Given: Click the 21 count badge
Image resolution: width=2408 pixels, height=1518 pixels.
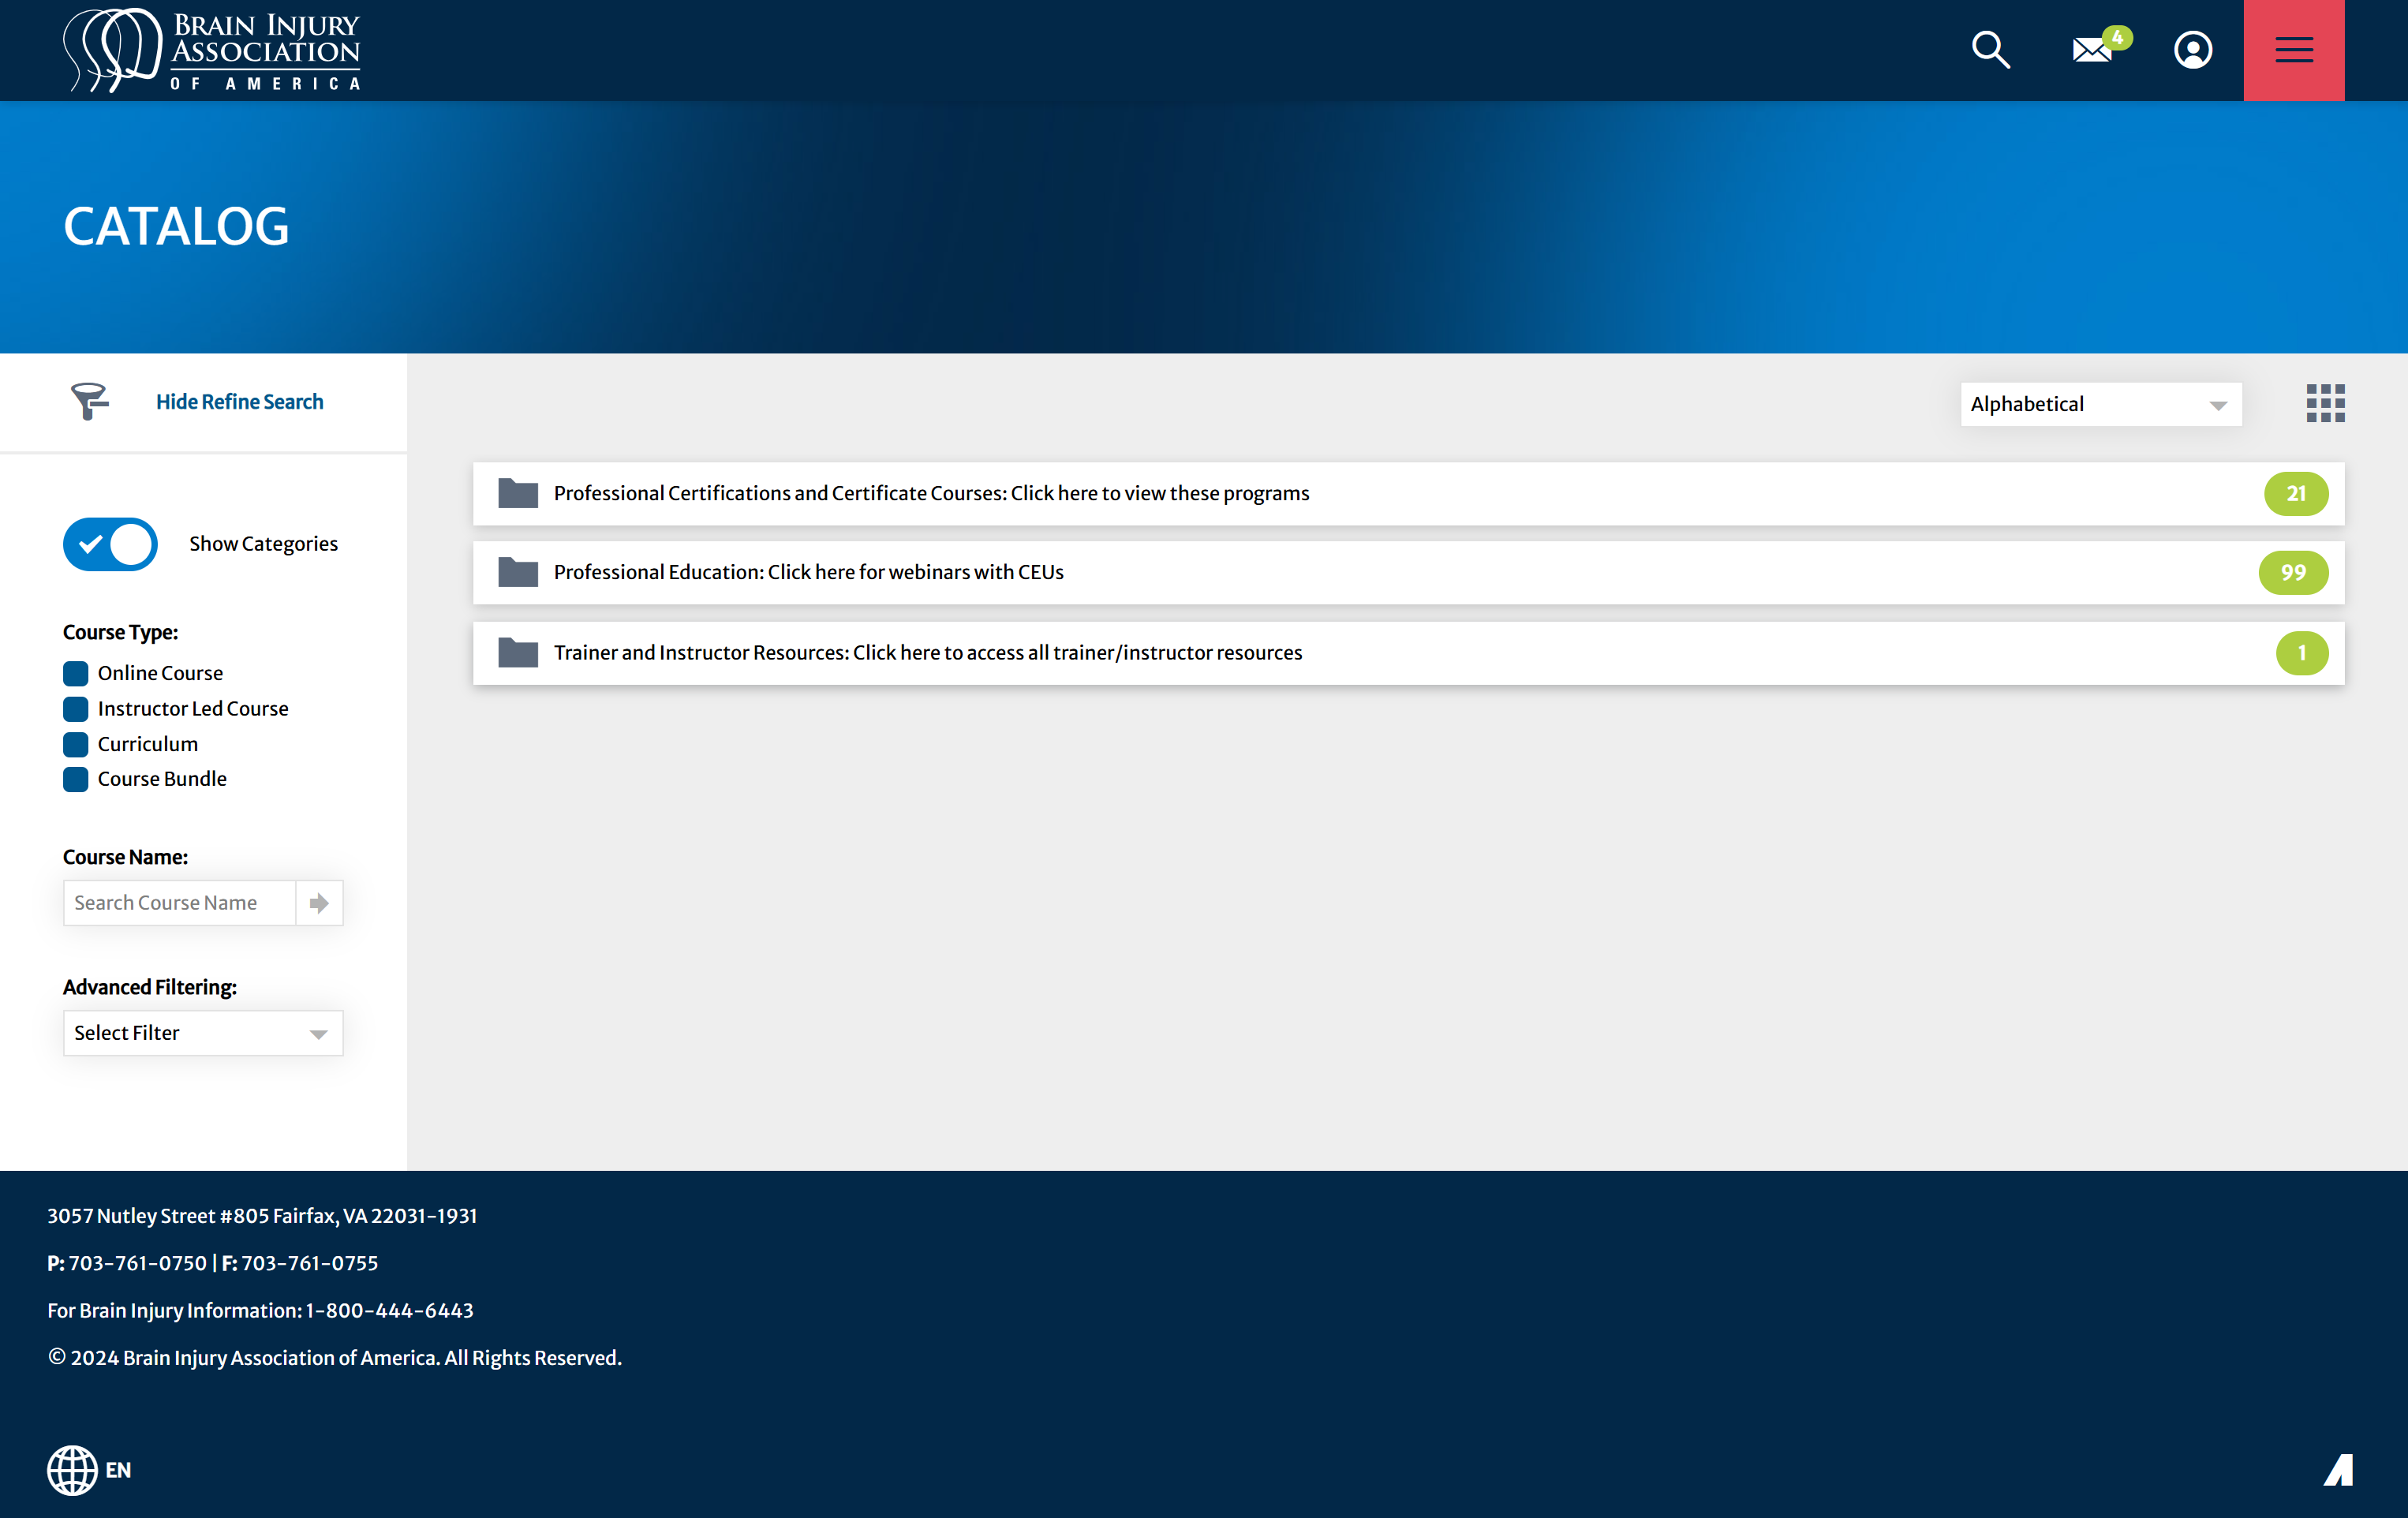Looking at the screenshot, I should 2296,494.
